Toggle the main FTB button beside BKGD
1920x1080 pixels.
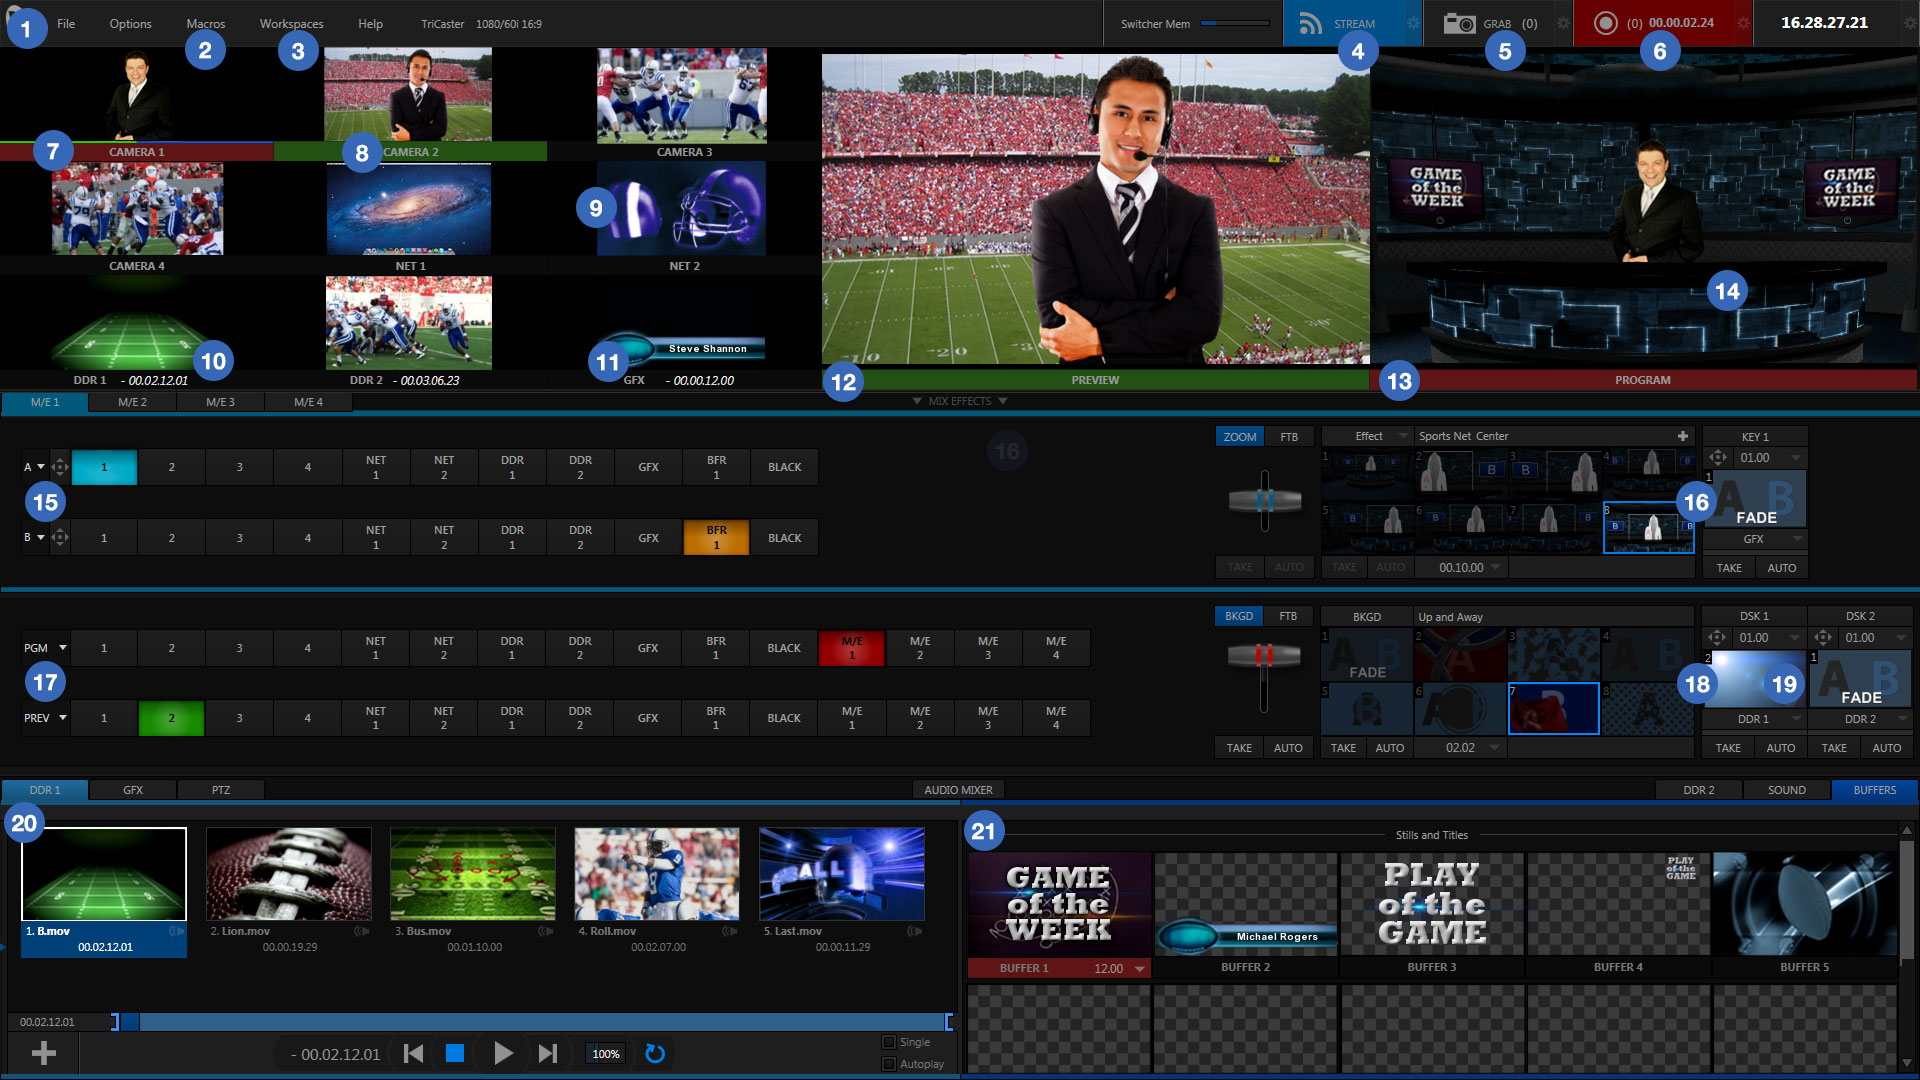coord(1288,616)
